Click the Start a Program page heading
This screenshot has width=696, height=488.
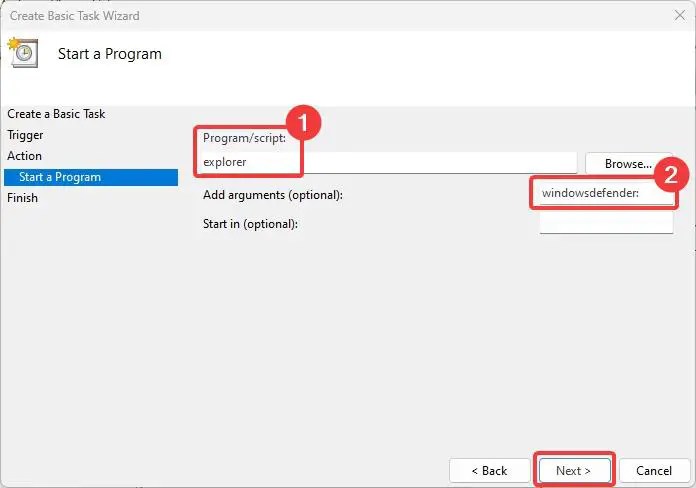pos(110,54)
